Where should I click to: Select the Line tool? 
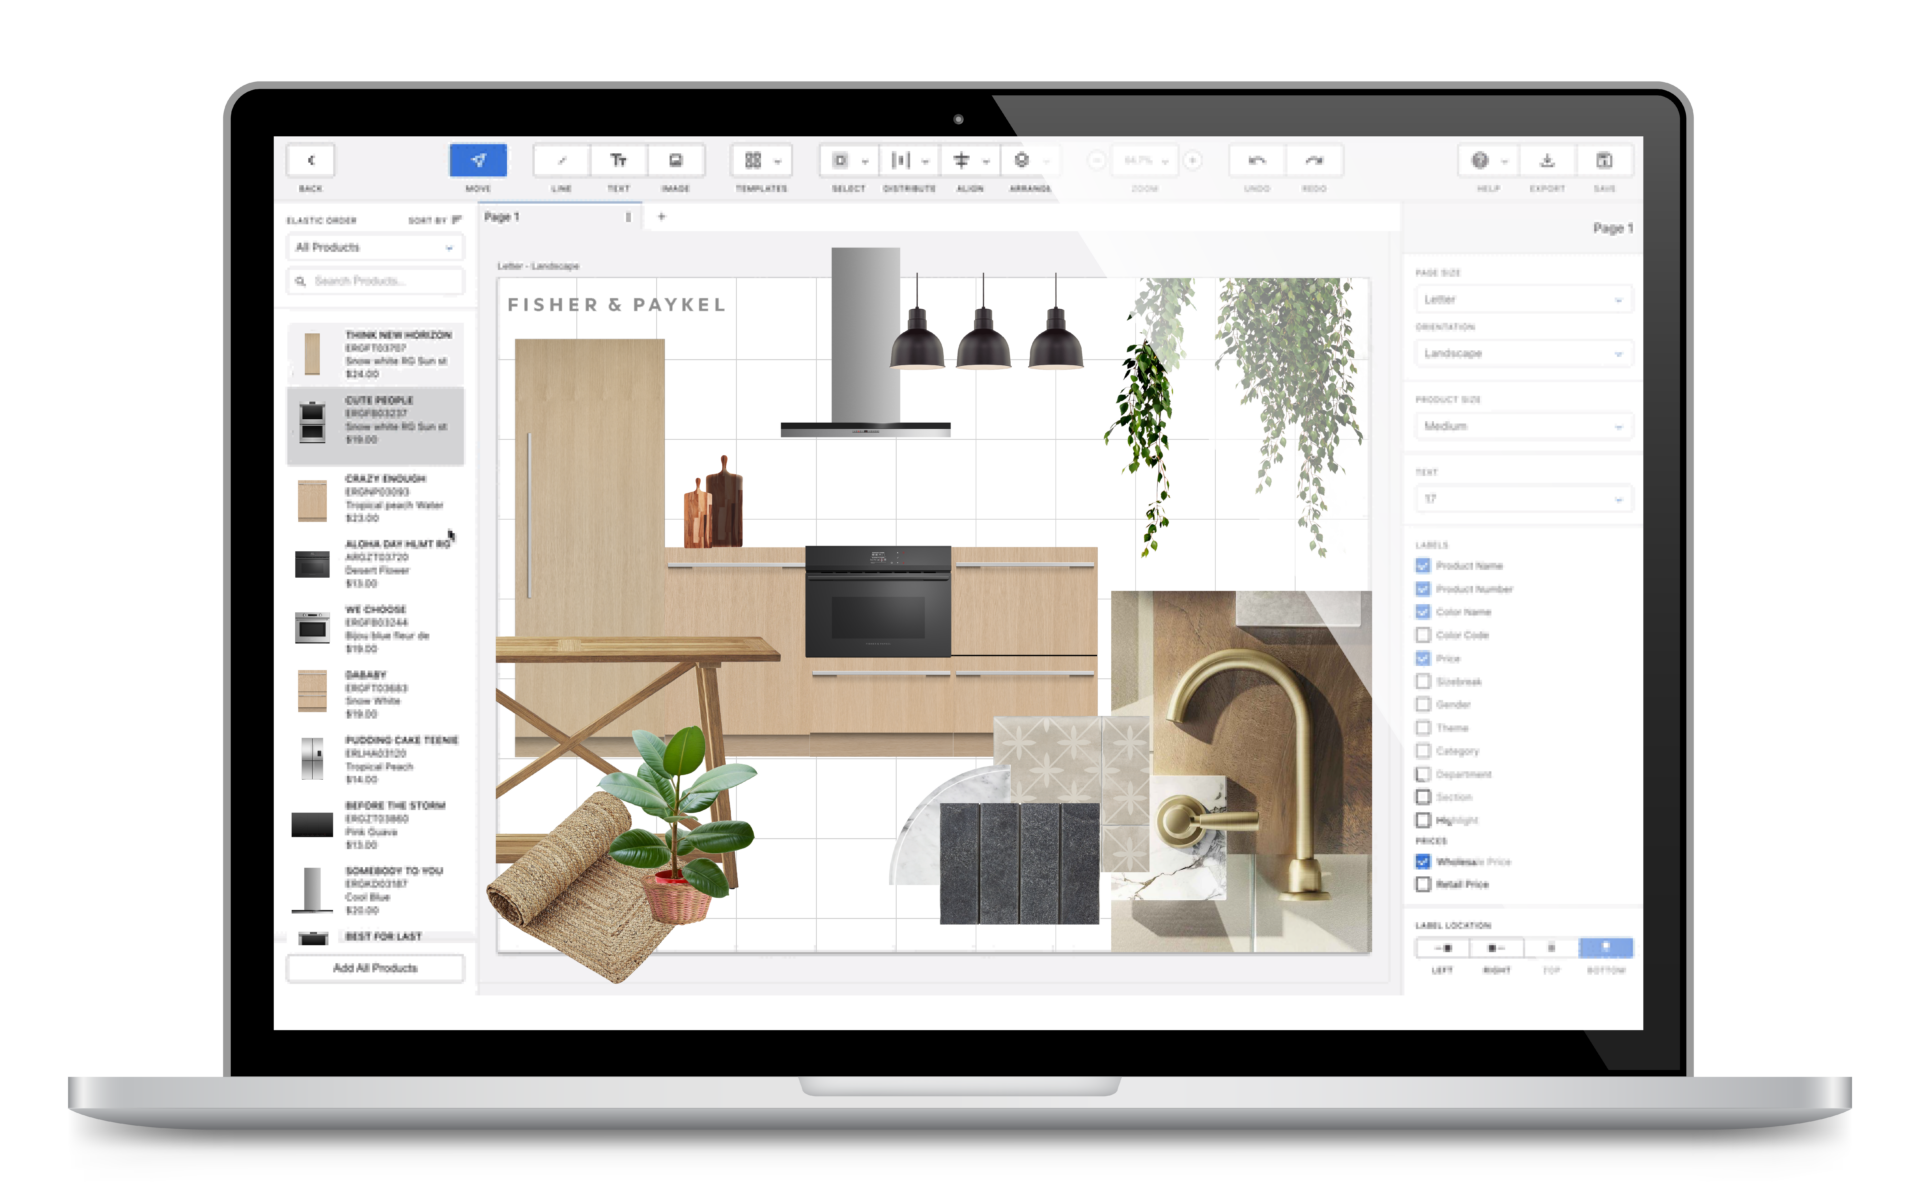pos(561,160)
